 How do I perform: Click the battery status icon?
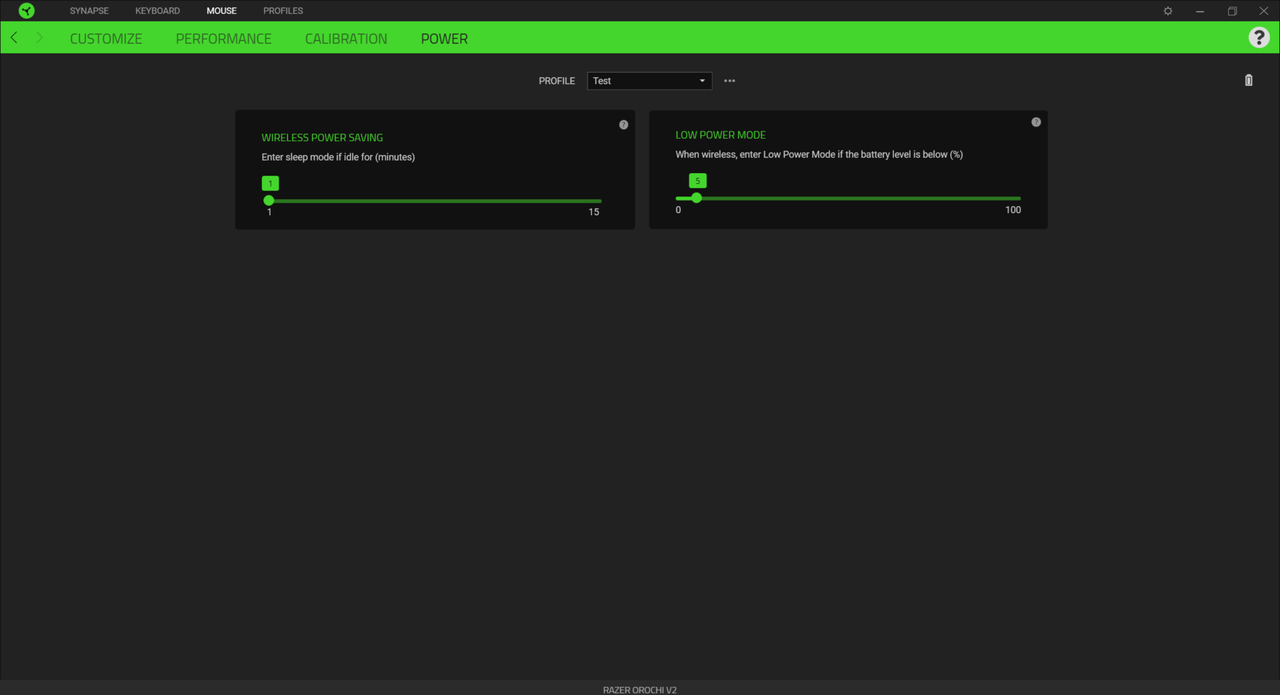(1248, 80)
